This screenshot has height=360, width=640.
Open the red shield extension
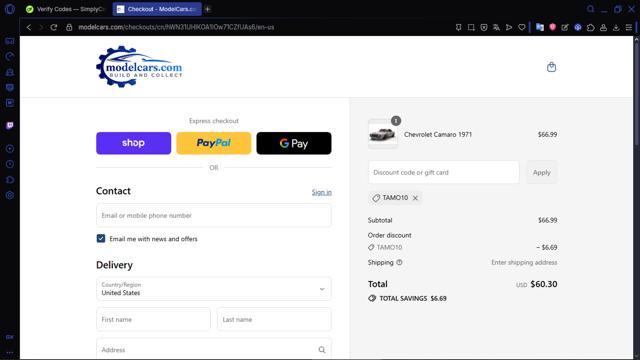click(552, 27)
